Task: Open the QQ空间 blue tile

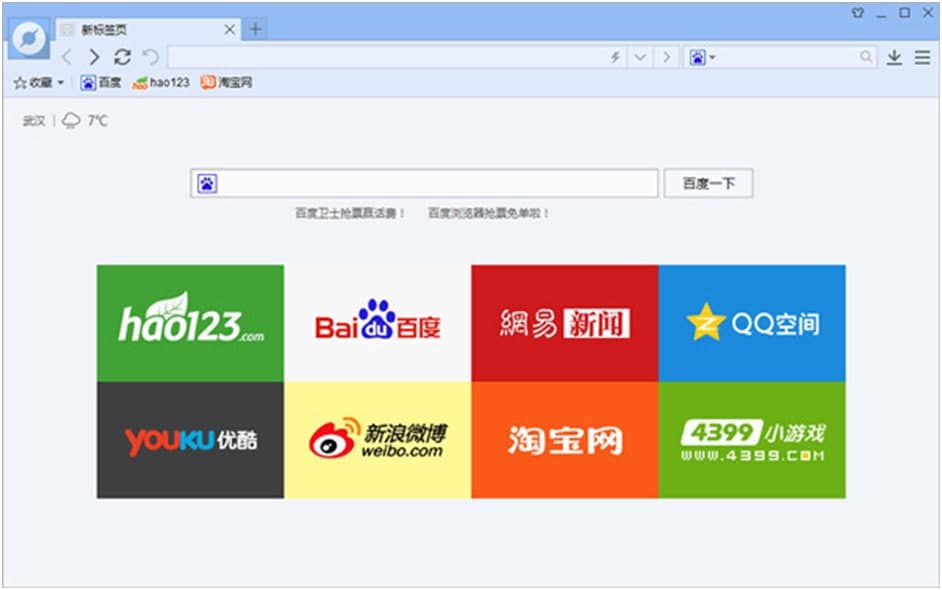Action: (x=752, y=323)
